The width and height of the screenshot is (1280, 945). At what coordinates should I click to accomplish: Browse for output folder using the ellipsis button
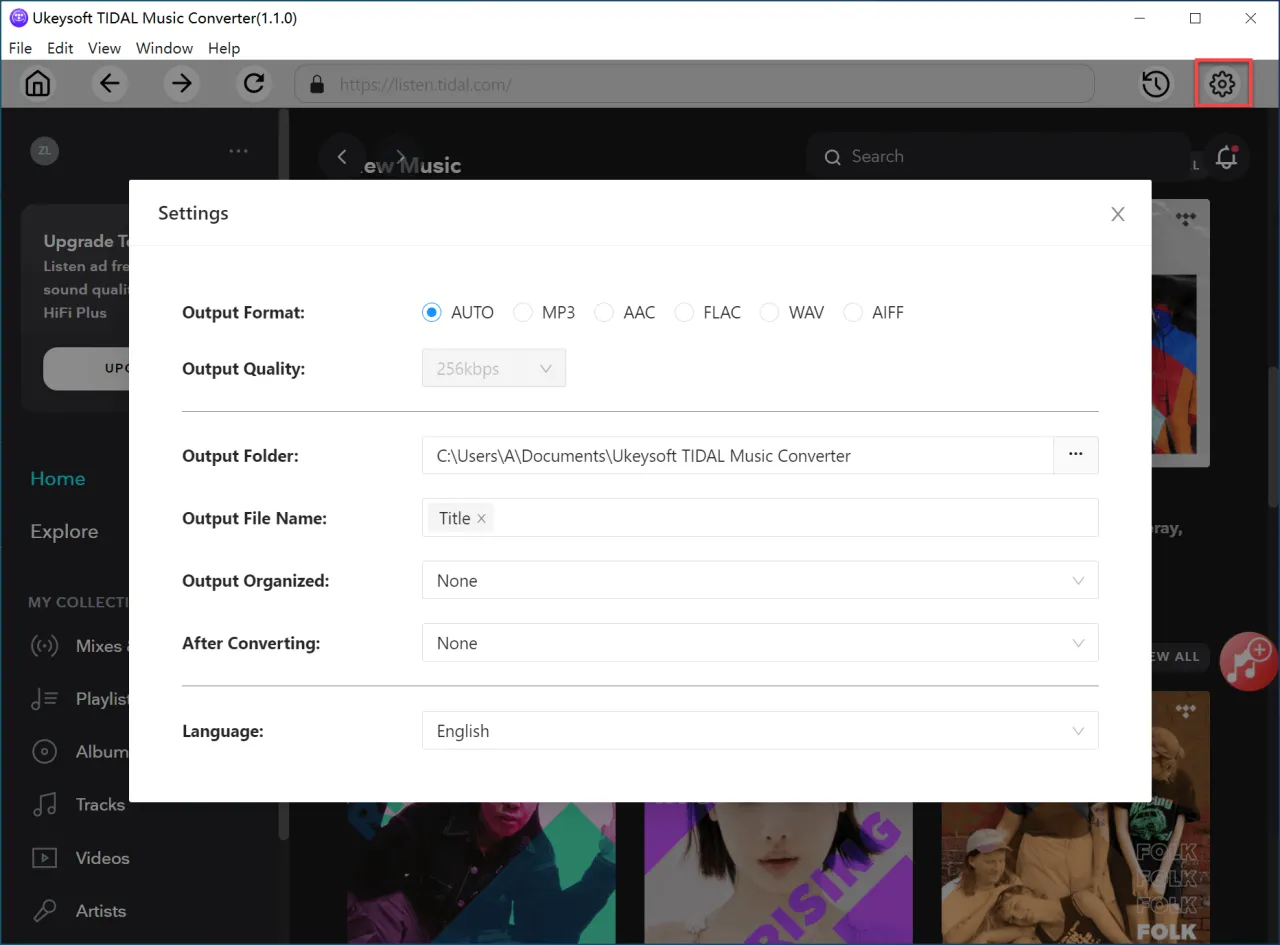tap(1076, 455)
